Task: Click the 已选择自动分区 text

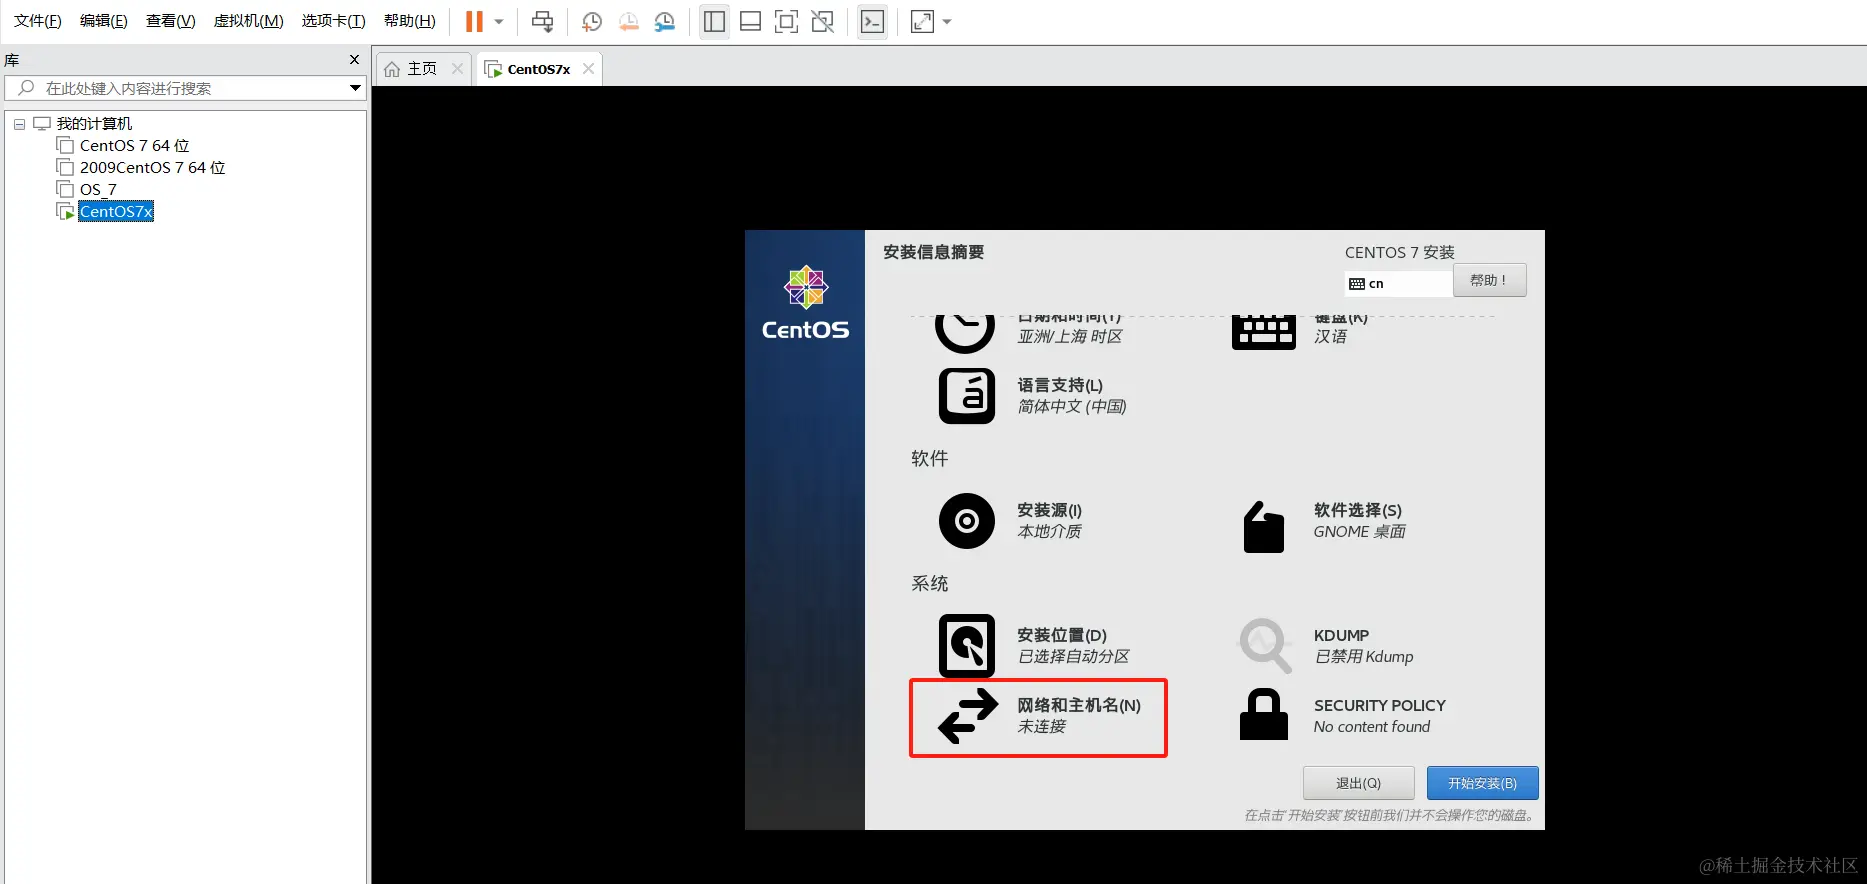Action: point(1073,657)
